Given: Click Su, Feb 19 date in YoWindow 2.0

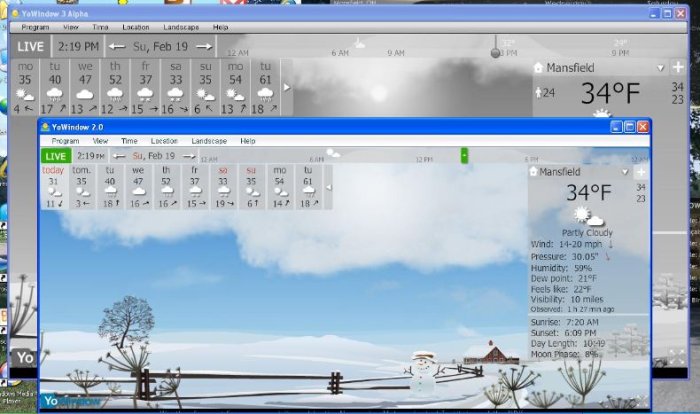Looking at the screenshot, I should [x=154, y=156].
